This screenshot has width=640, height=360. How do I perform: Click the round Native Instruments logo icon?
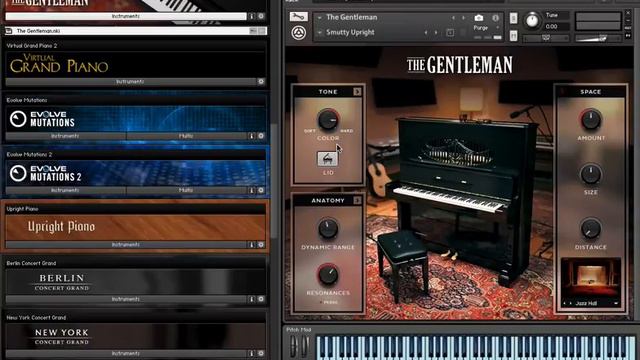point(299,33)
